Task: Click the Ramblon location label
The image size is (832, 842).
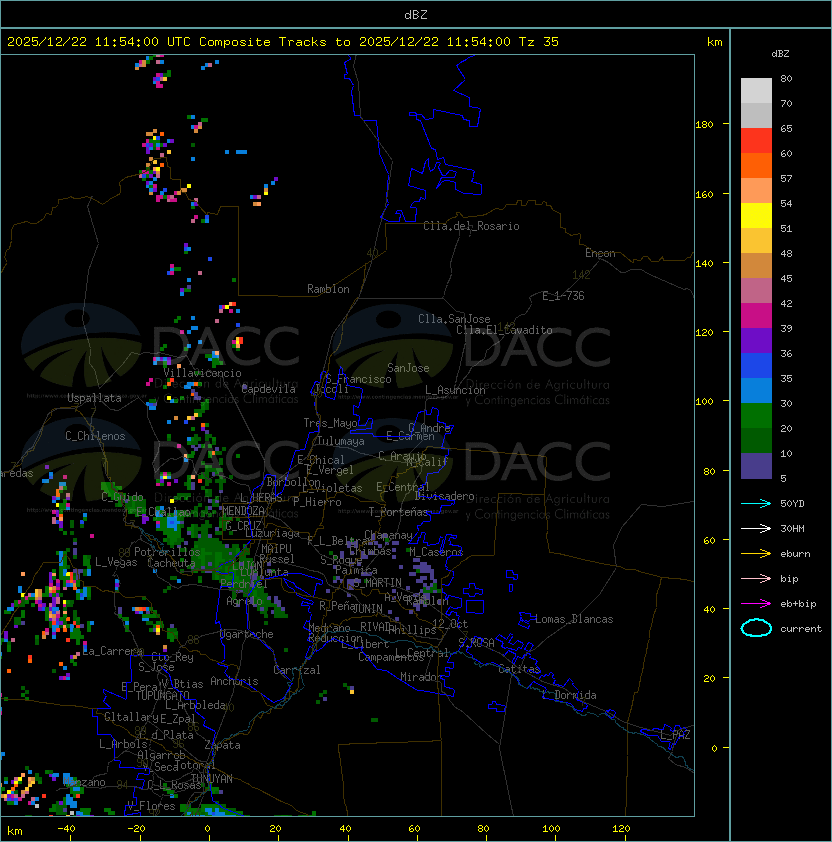Action: pyautogui.click(x=328, y=289)
